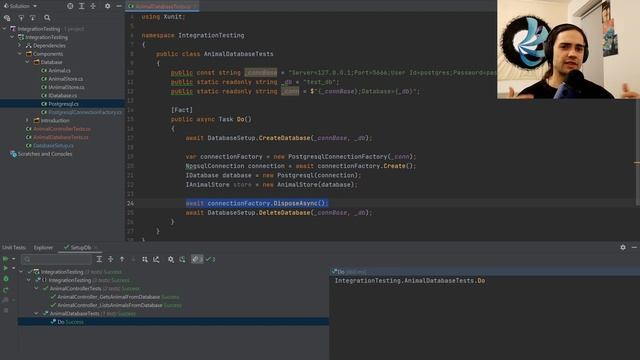The image size is (640, 360).
Task: Collapse IntegrationTesting root in test tree
Action: coord(21,272)
